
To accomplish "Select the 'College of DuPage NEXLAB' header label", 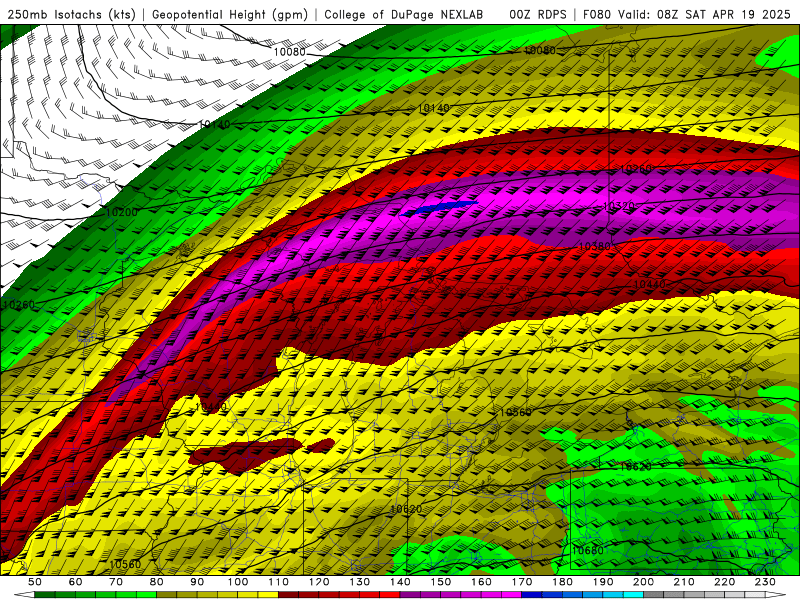I will pyautogui.click(x=403, y=15).
